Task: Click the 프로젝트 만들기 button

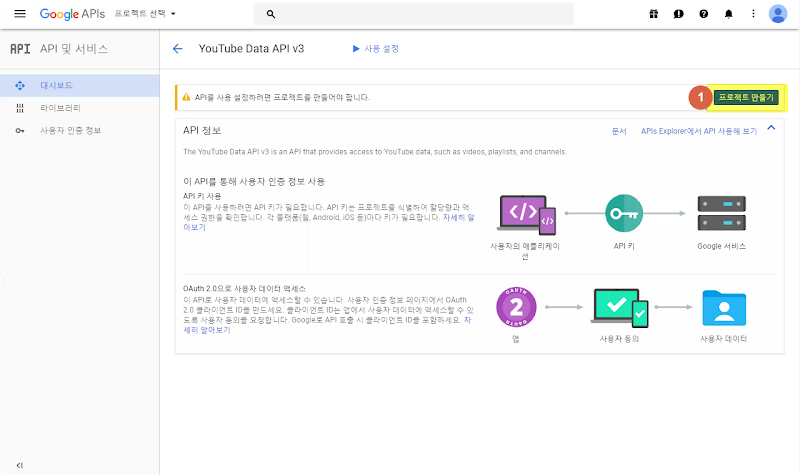Action: (746, 97)
